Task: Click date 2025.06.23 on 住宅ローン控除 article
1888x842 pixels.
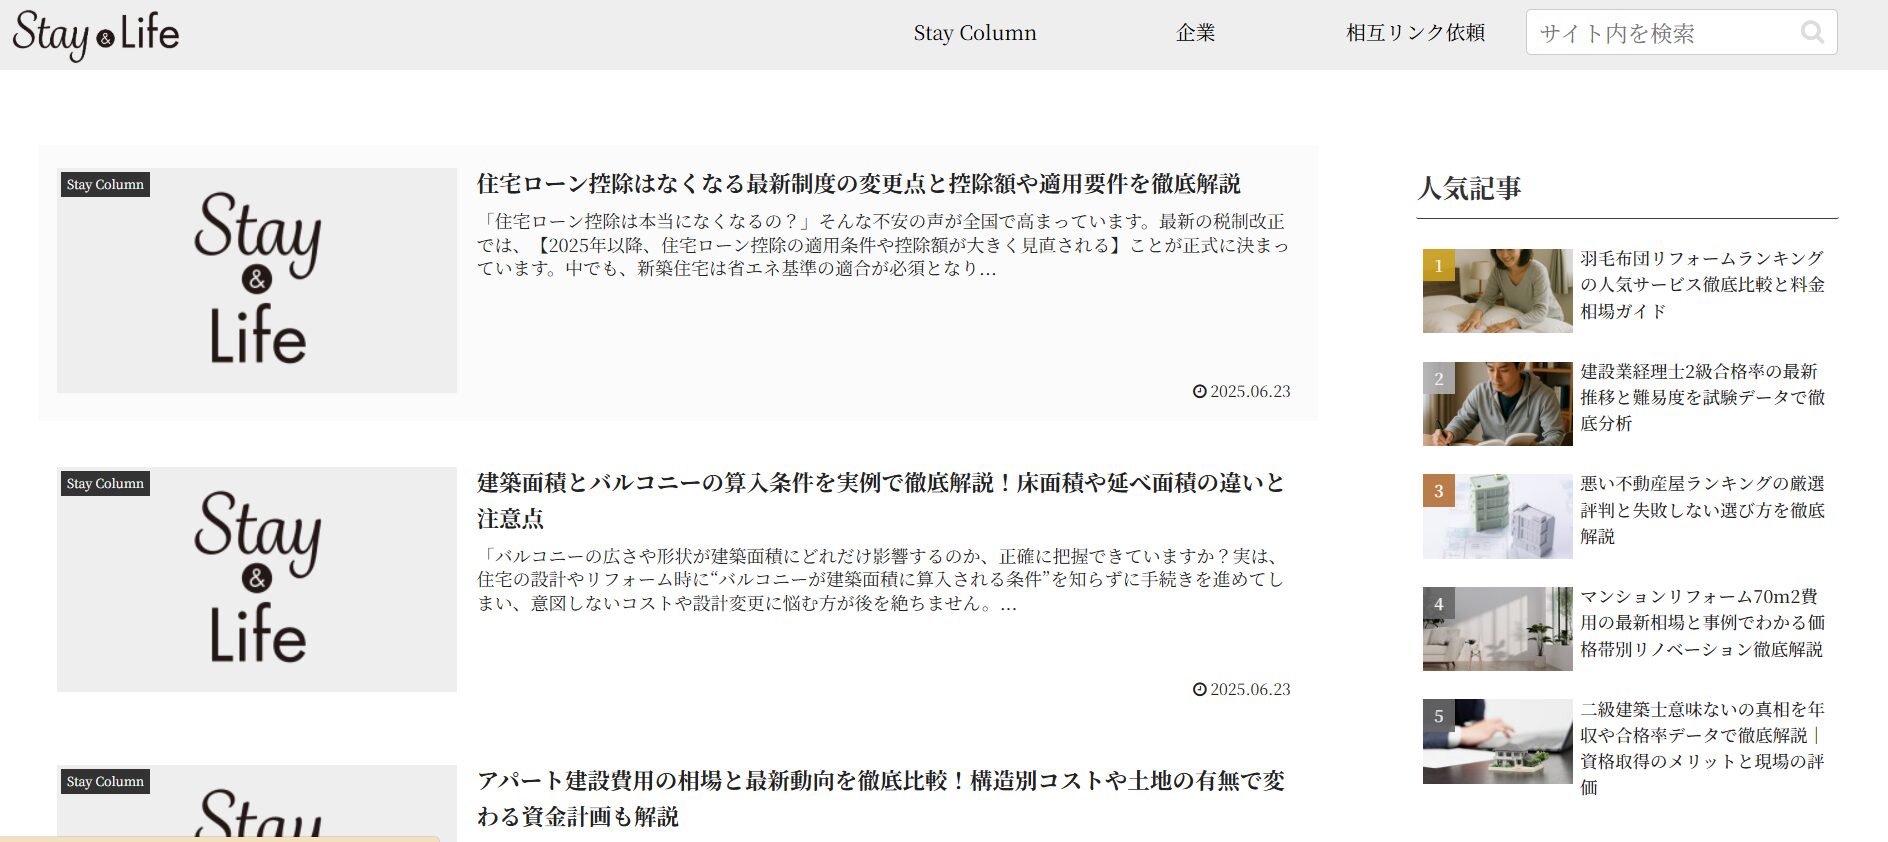Action: (1242, 391)
